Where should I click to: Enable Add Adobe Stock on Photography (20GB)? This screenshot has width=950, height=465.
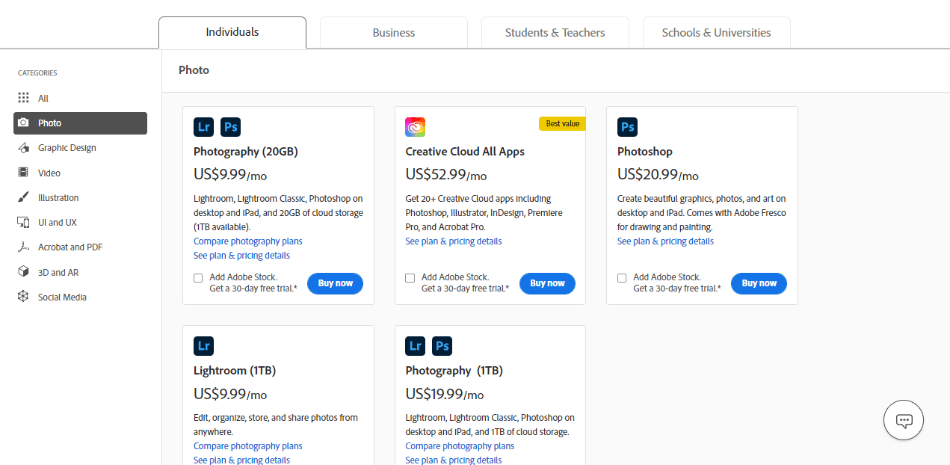198,278
